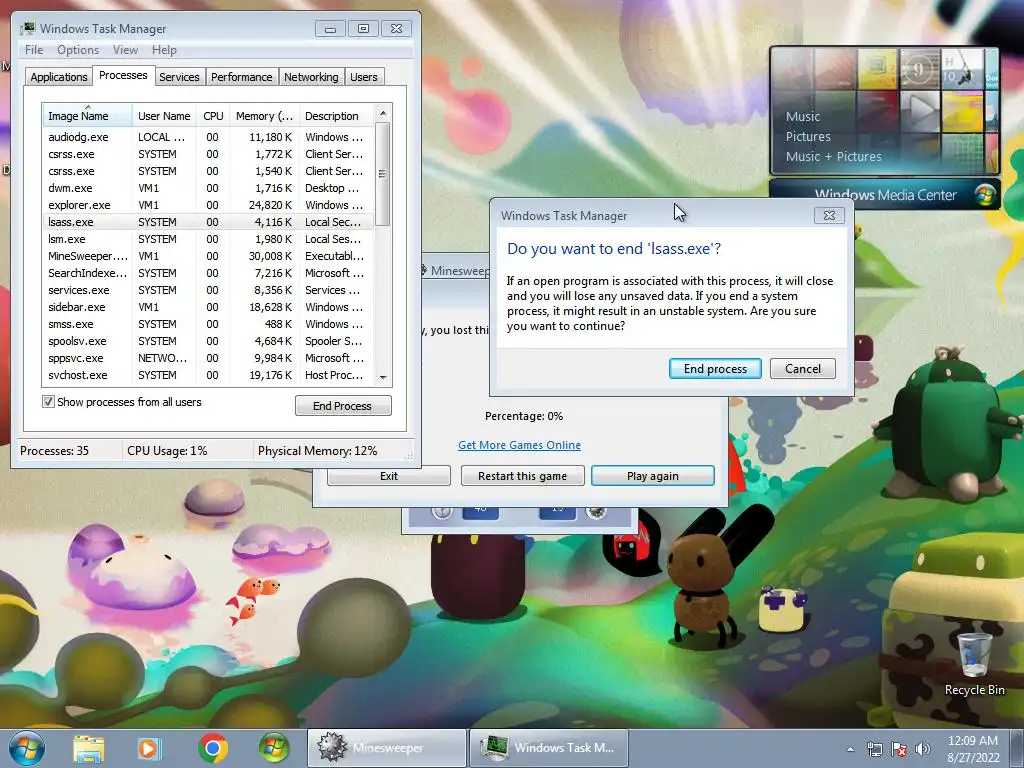Toggle Show processes from all users
Viewport: 1024px width, 768px height.
(x=48, y=402)
